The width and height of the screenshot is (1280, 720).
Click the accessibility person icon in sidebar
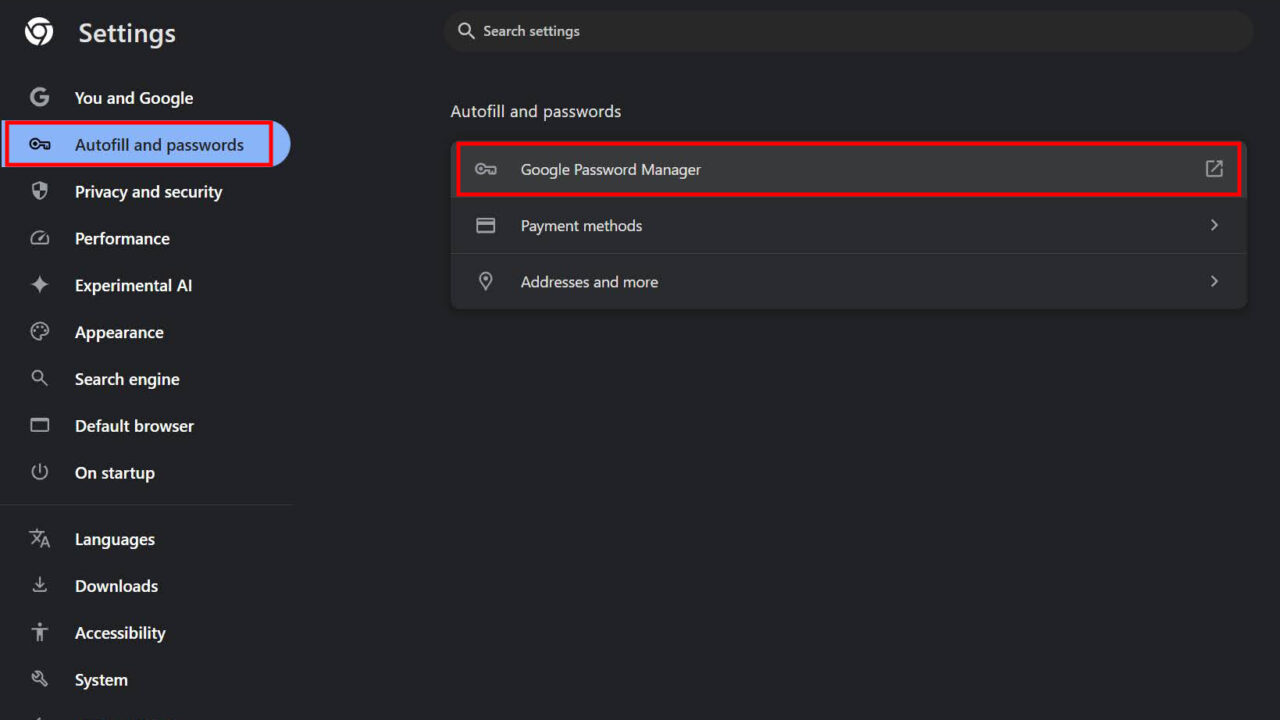click(40, 632)
